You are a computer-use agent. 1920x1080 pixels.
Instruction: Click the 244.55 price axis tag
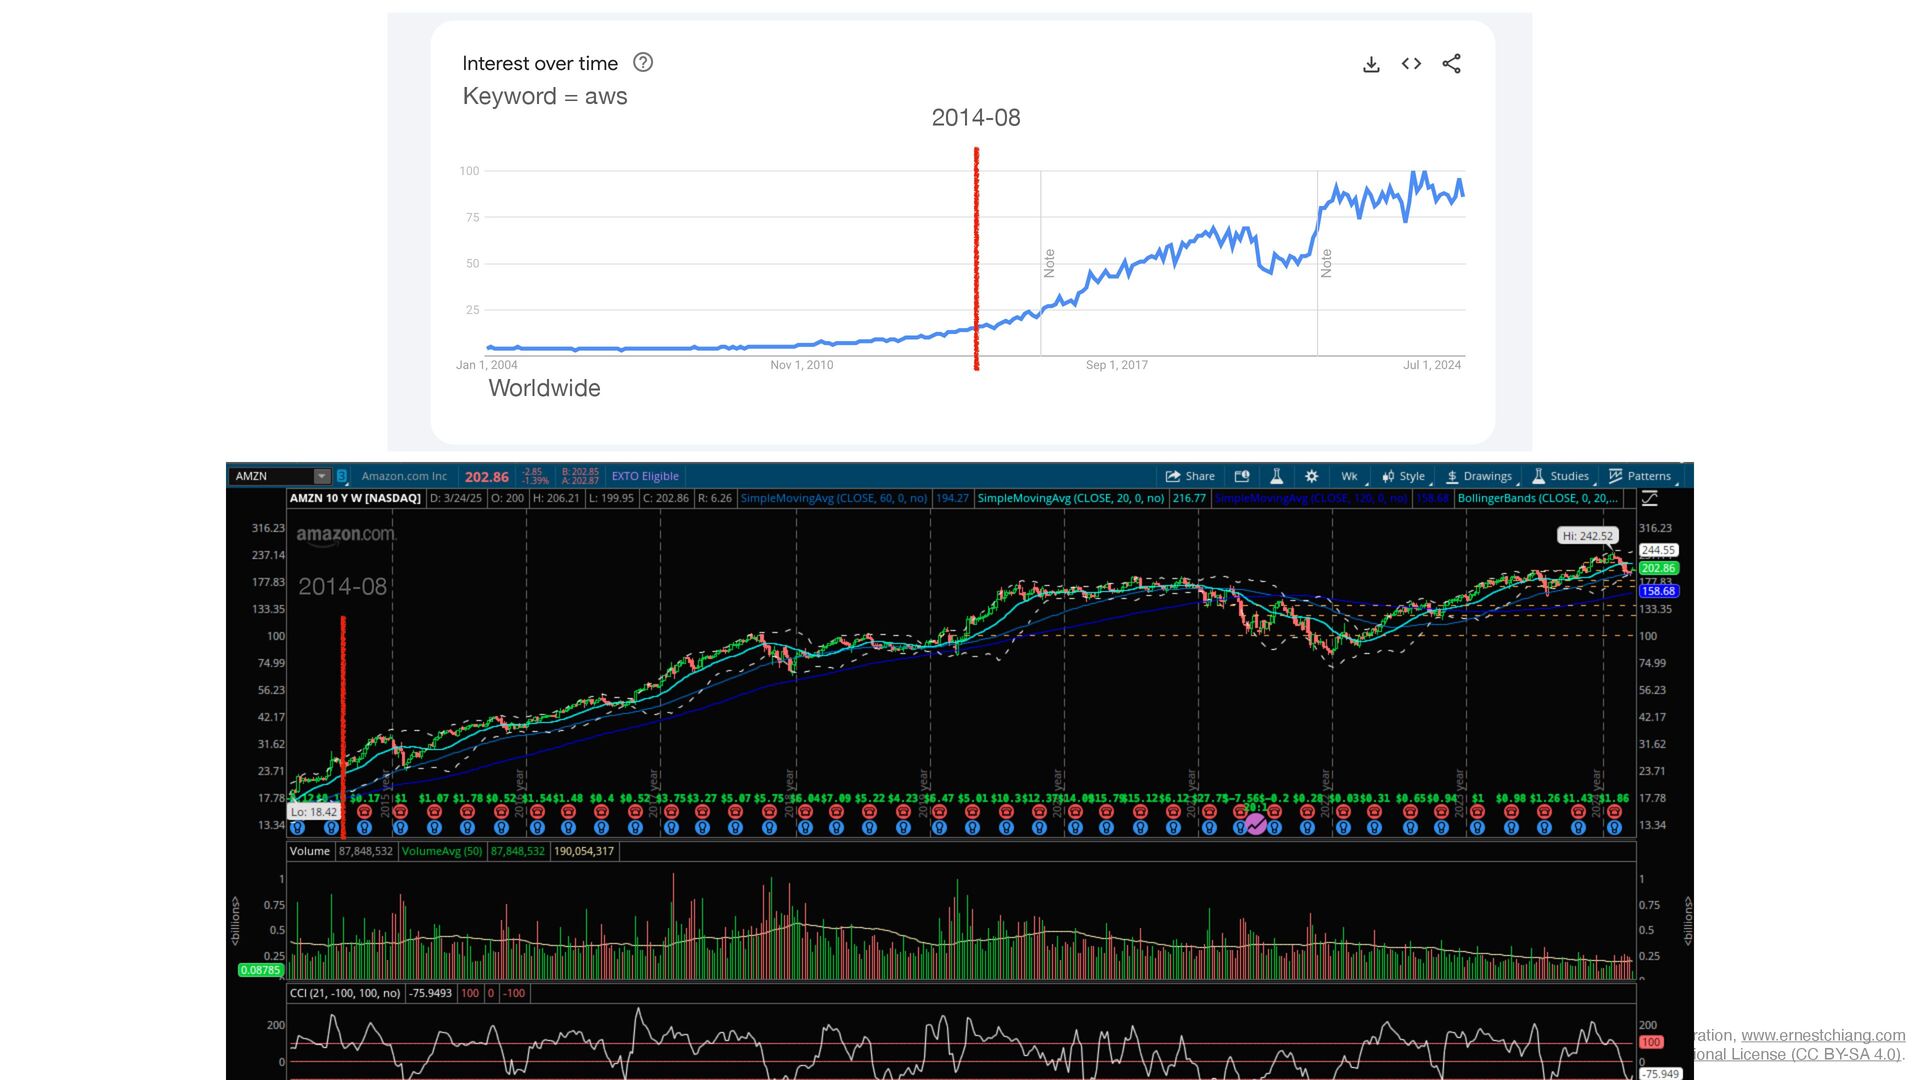point(1658,550)
